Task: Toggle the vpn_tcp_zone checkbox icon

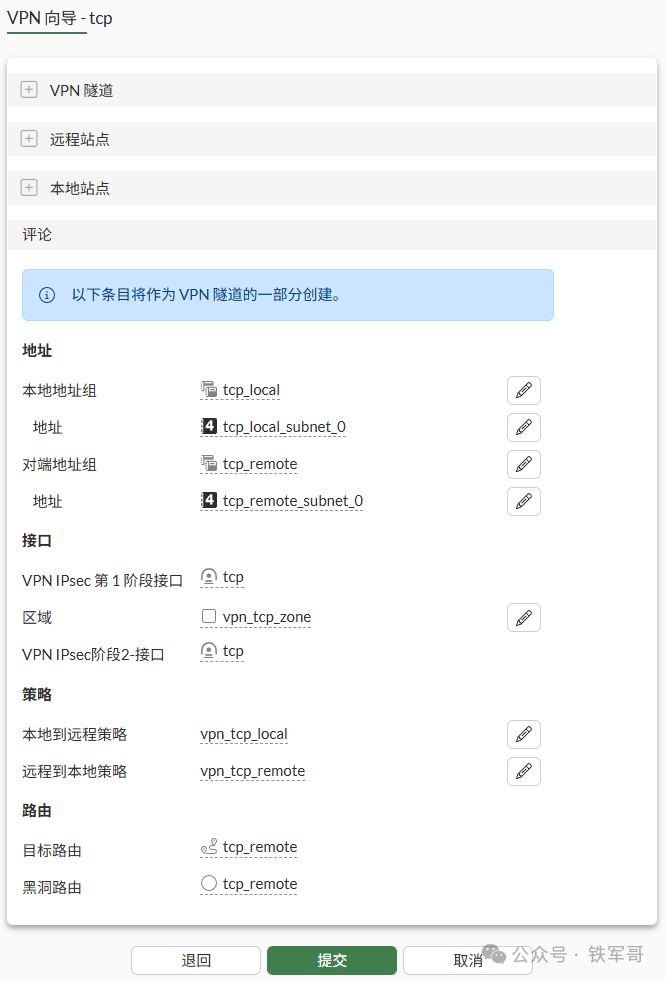Action: (x=209, y=617)
